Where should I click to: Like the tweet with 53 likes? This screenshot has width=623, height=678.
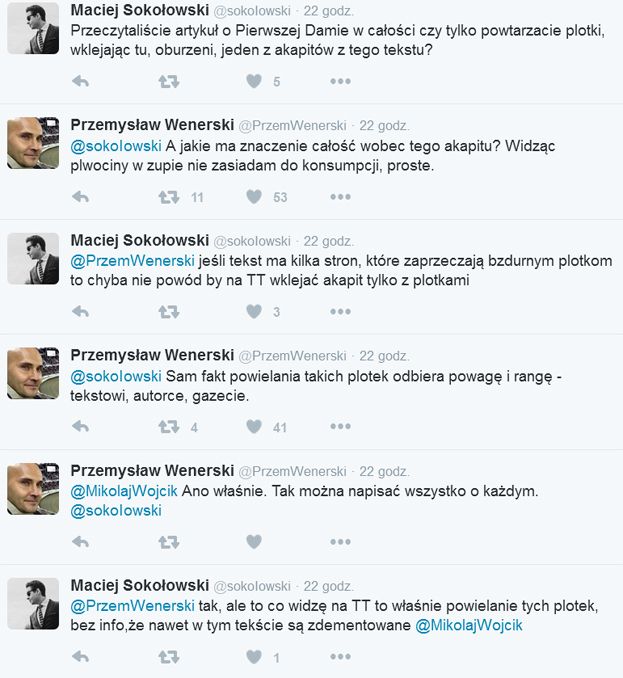pos(254,197)
